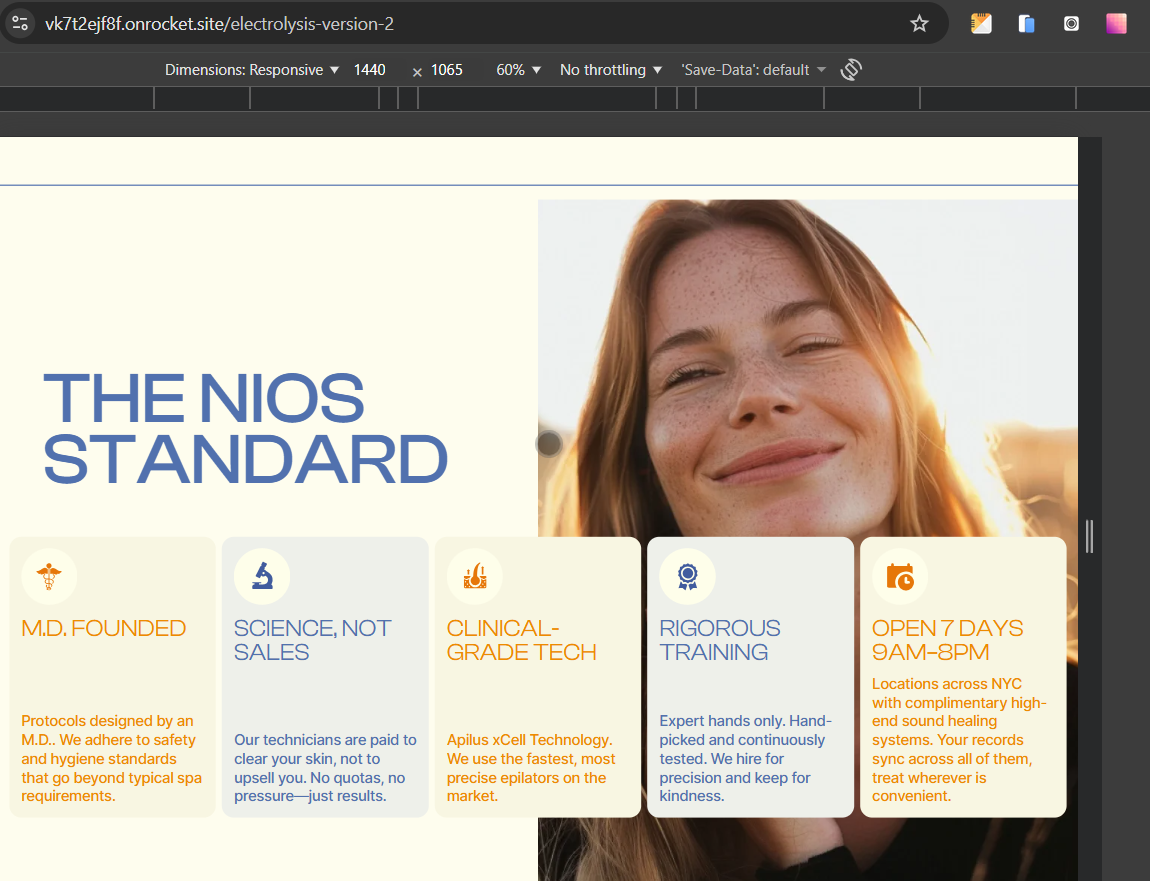Bookmark this page with the star icon
This screenshot has height=881, width=1150.
919,23
